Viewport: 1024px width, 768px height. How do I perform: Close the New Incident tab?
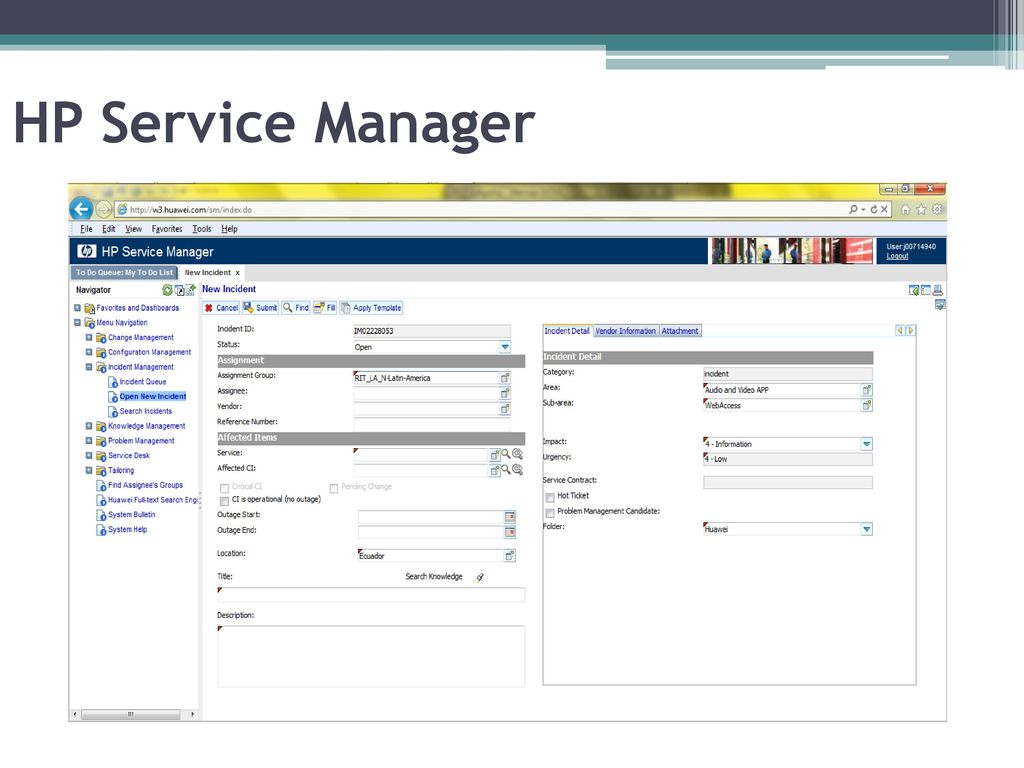point(238,273)
